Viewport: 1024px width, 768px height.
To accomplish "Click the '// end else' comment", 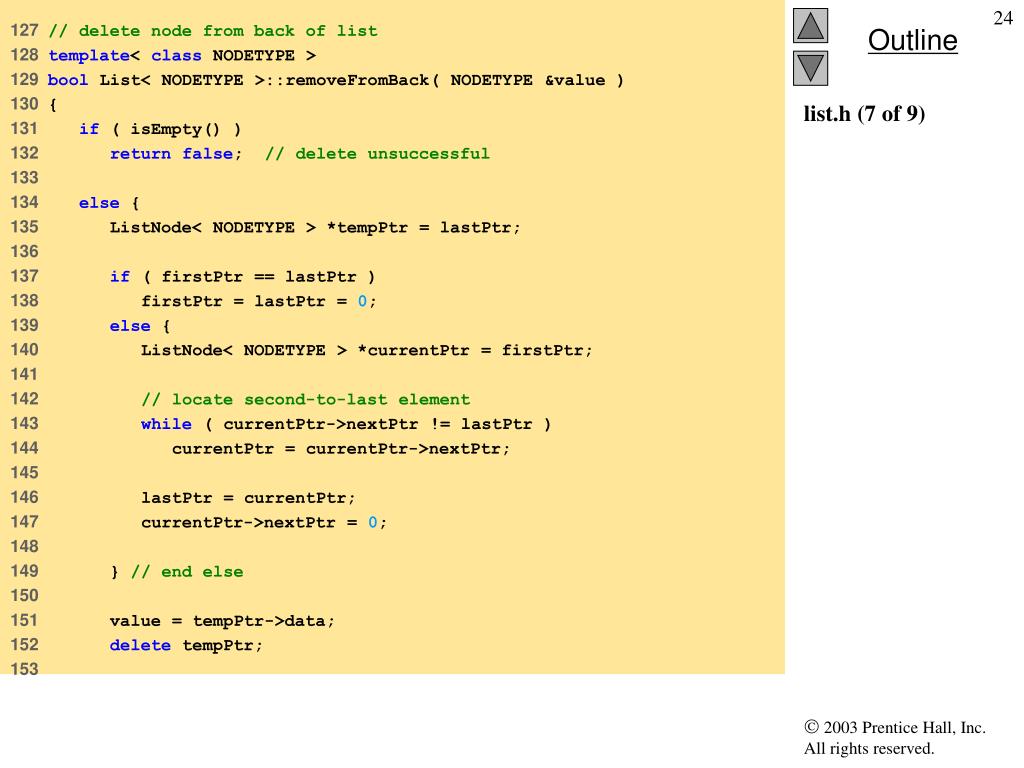I will [187, 571].
